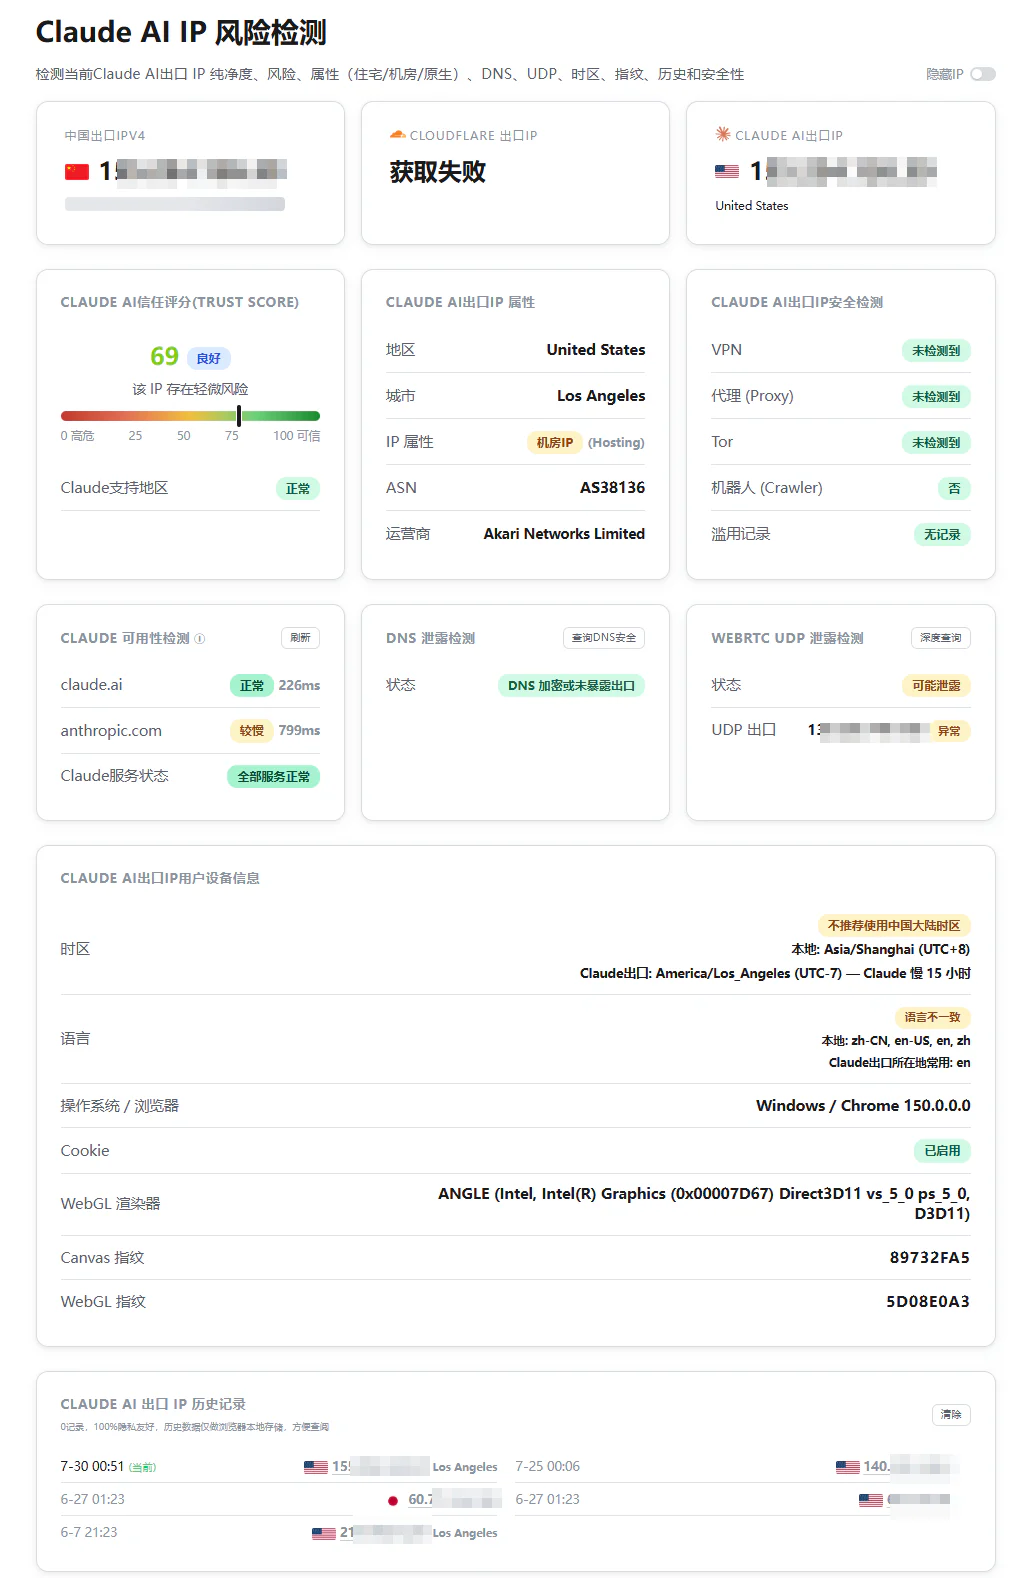Click the blurred IP in 6-7 21:23 row

coord(385,1533)
